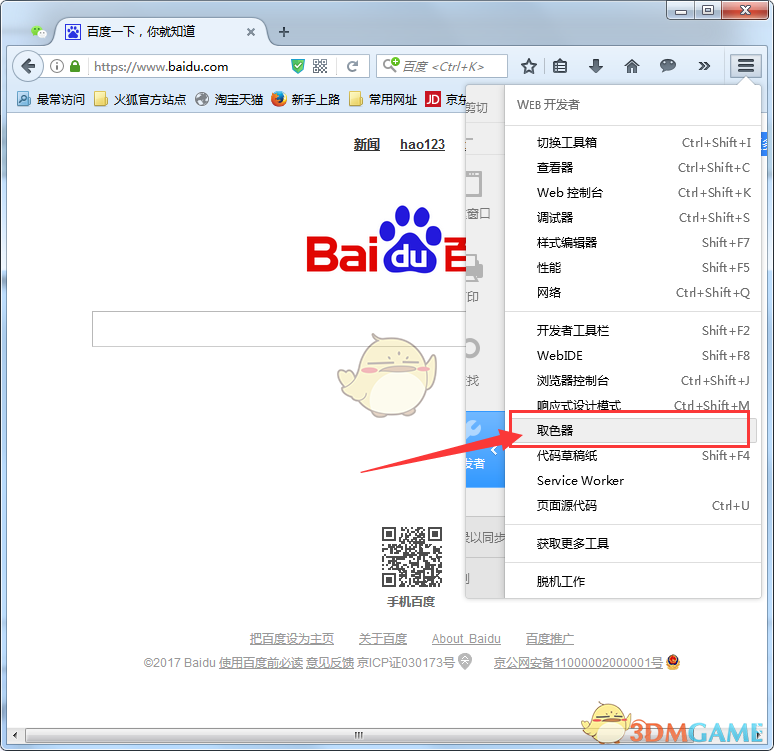Viewport: 774px width, 751px height.
Task: Select 性能 menu entry
Action: [x=632, y=268]
